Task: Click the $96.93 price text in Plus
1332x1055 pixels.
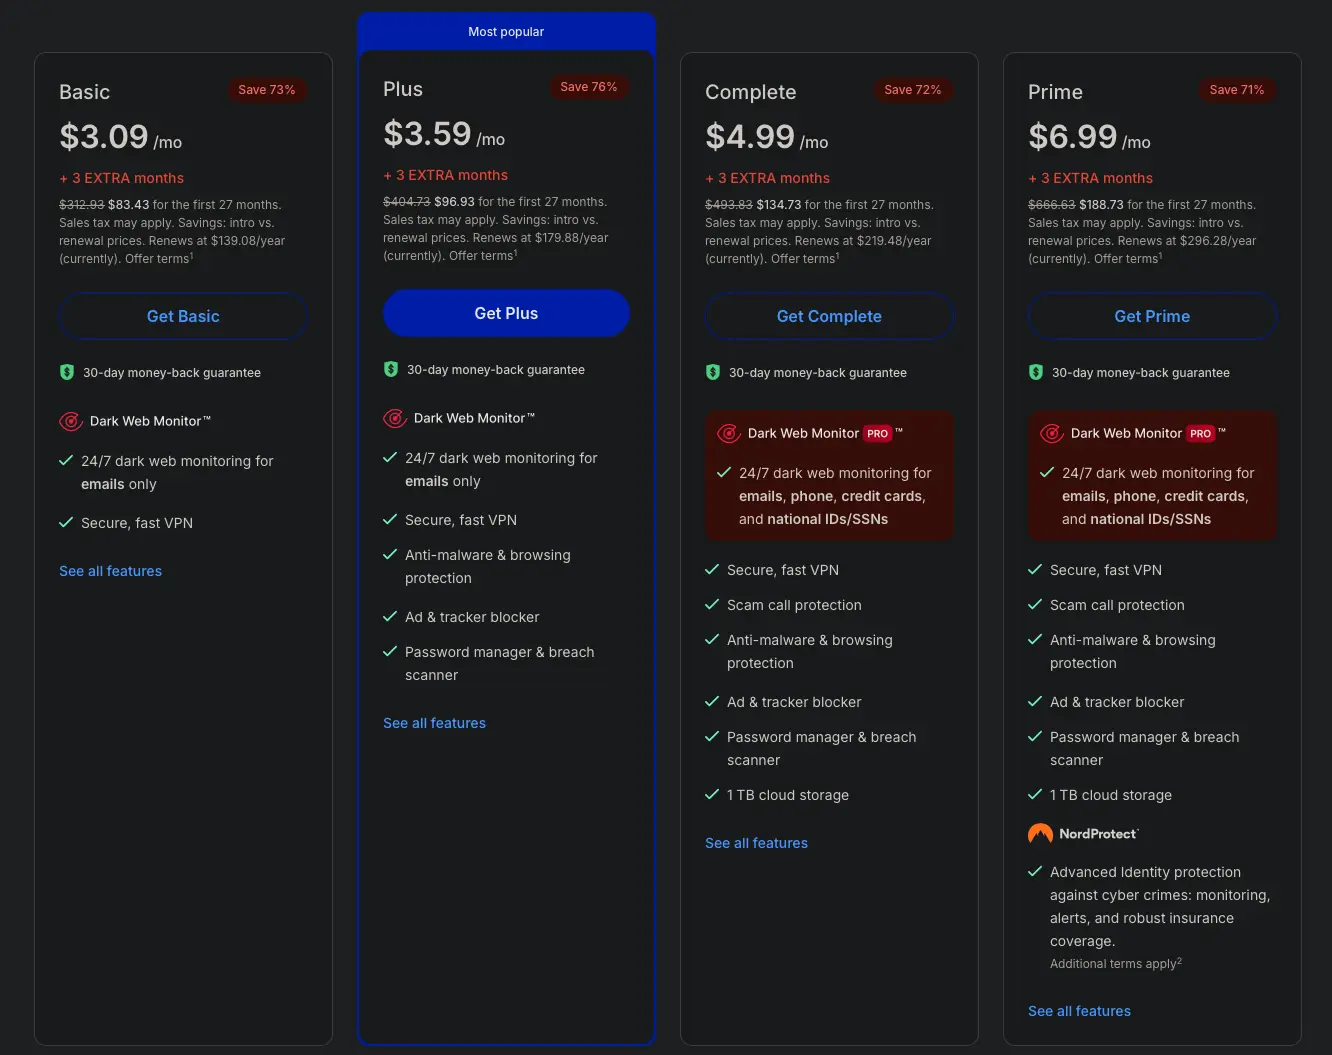Action: tap(454, 202)
